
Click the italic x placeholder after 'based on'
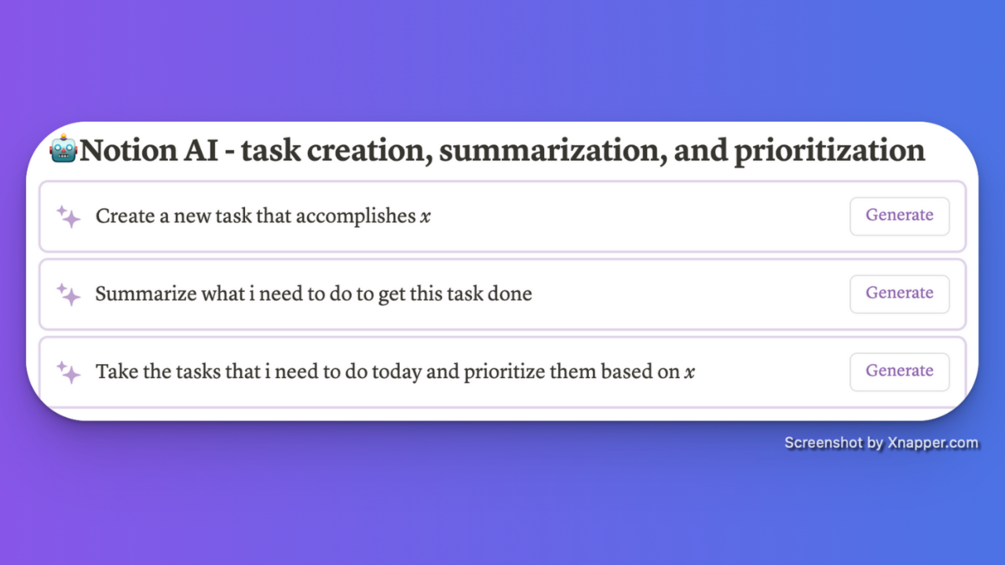(690, 373)
